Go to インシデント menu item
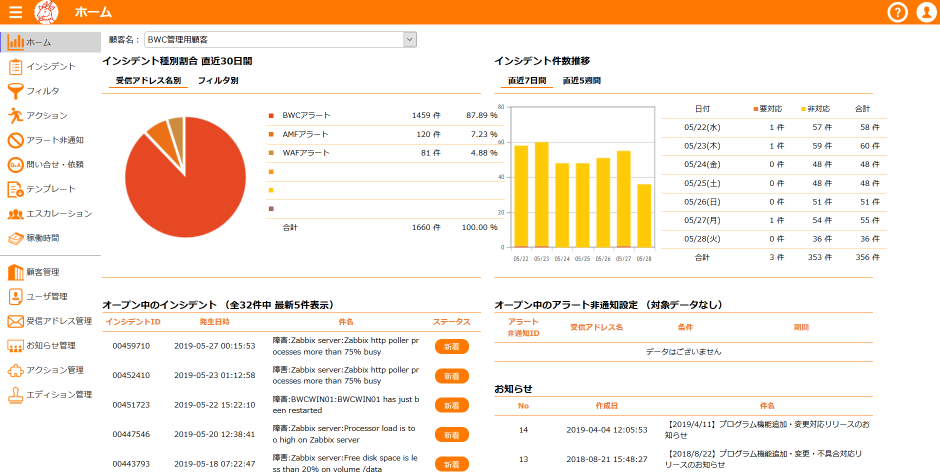Screen dimensions: 940x472 pos(51,67)
